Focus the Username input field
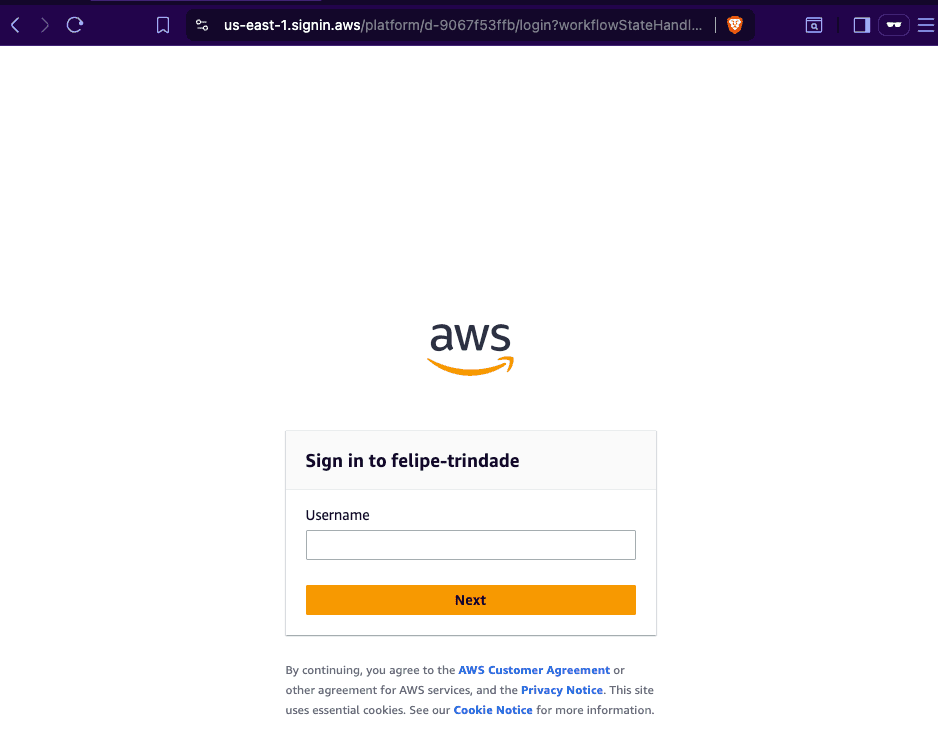Screen dimensions: 938x734 (471, 545)
